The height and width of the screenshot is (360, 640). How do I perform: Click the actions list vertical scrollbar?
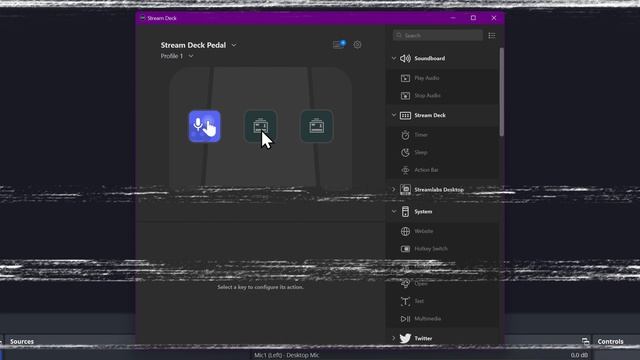pos(502,92)
